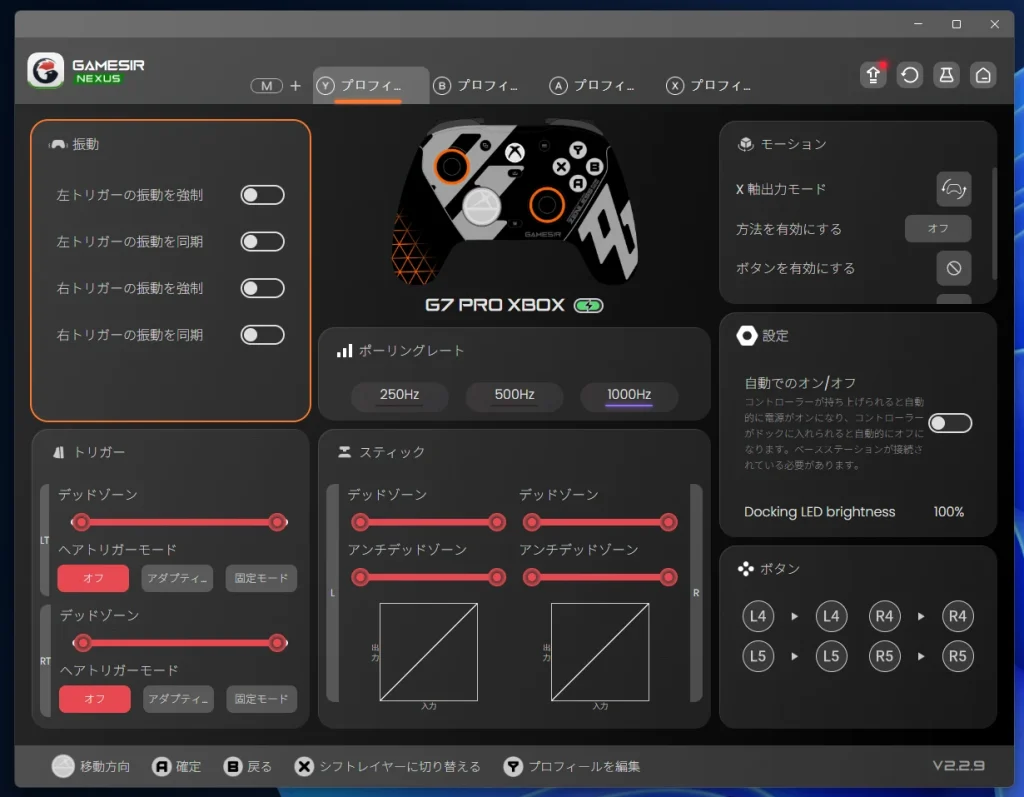Click the circular reset arrow icon

pos(909,75)
